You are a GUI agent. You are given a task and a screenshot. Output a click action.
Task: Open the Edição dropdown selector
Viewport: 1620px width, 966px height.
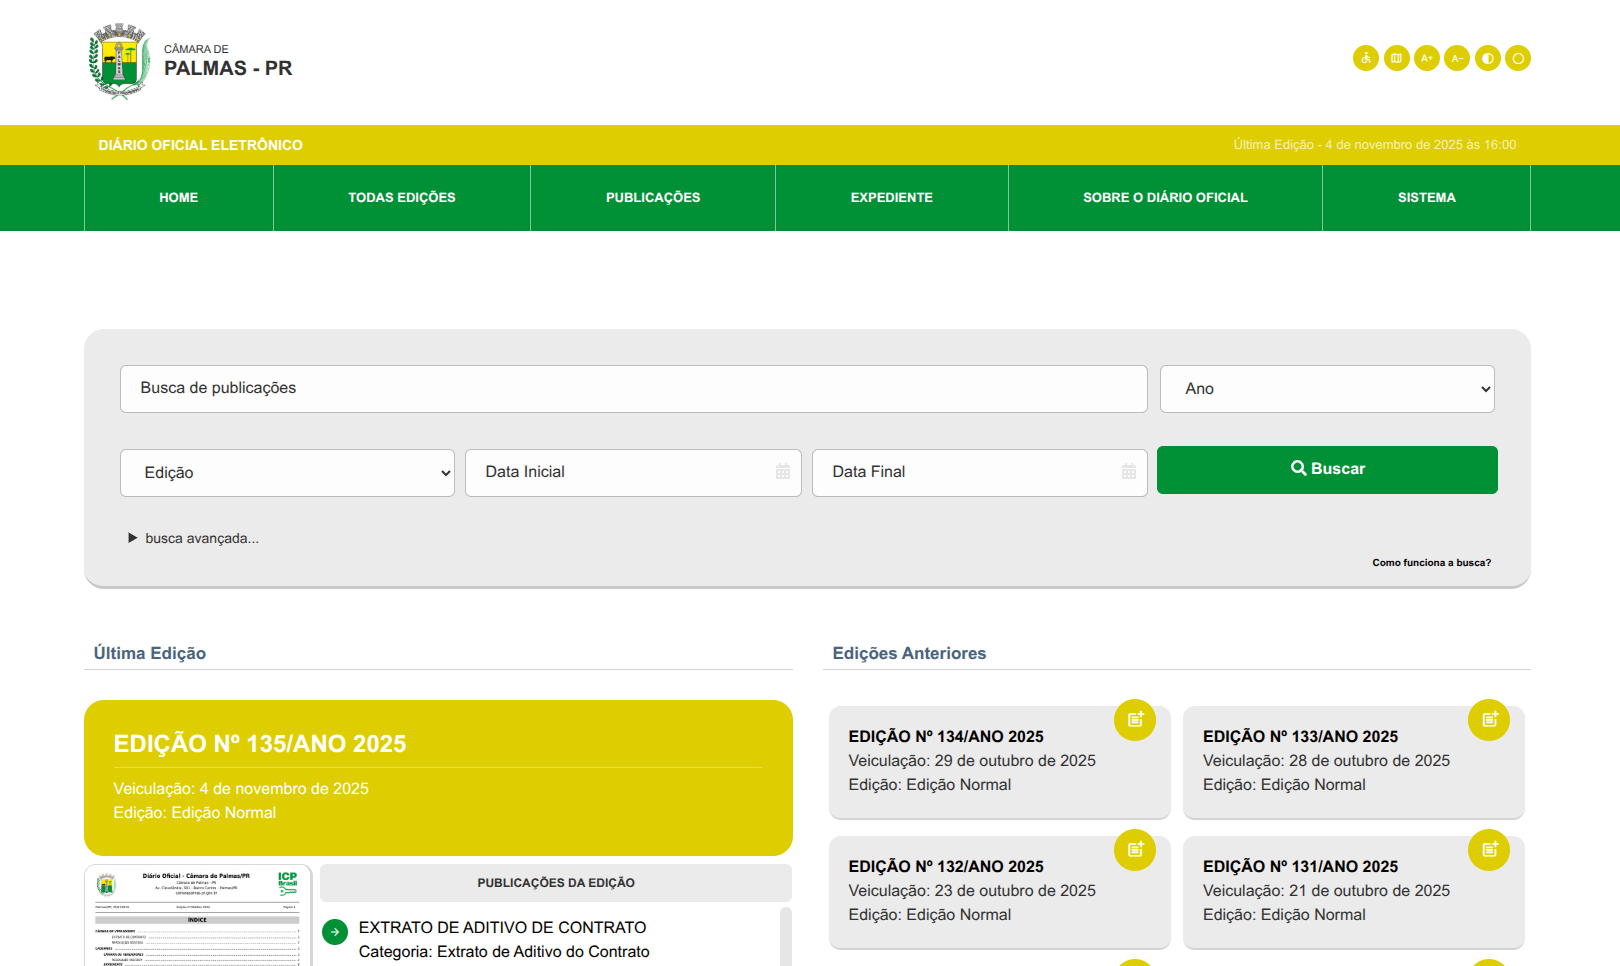coord(287,473)
